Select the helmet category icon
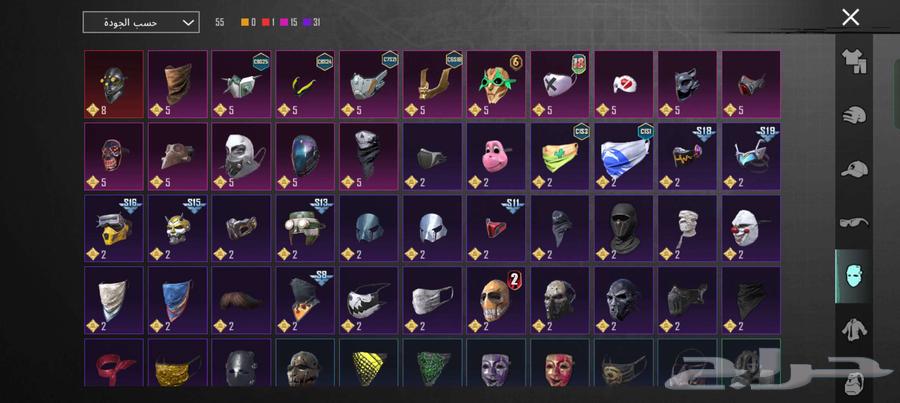This screenshot has width=900, height=403. click(854, 115)
